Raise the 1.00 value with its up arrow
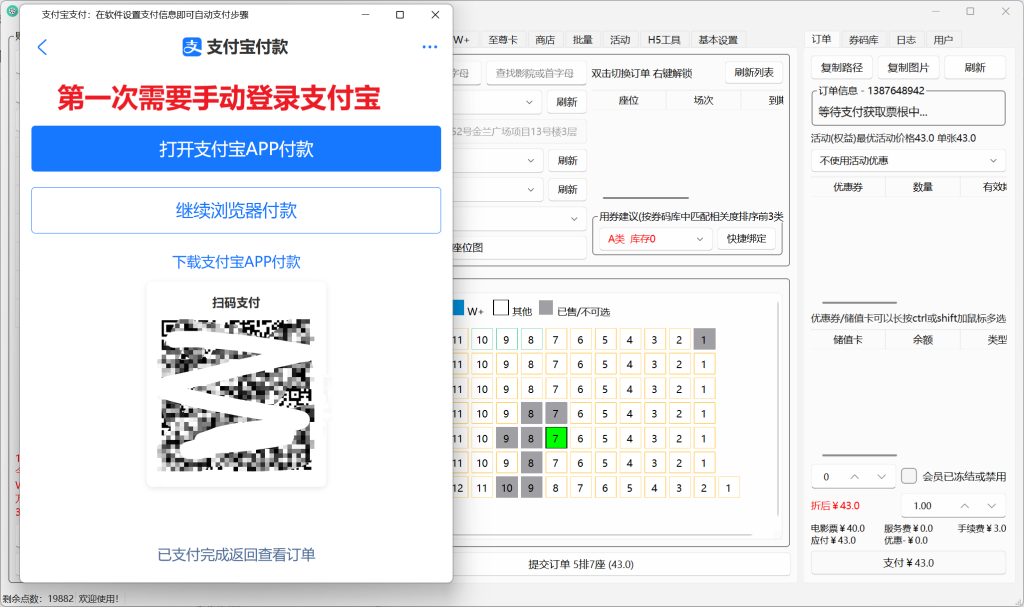This screenshot has width=1024, height=607. [x=965, y=506]
